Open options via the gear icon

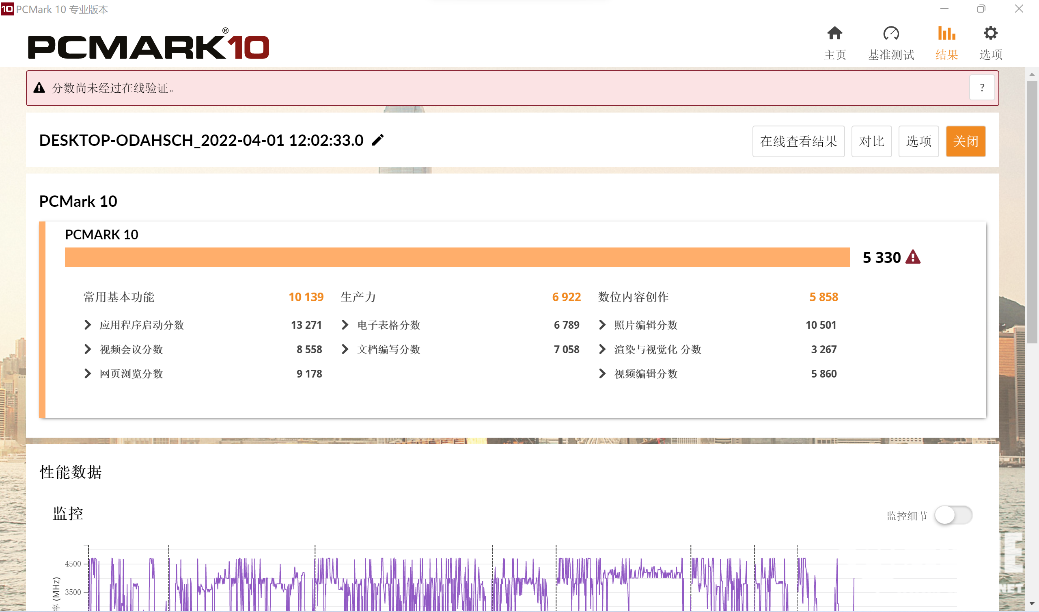(x=990, y=34)
